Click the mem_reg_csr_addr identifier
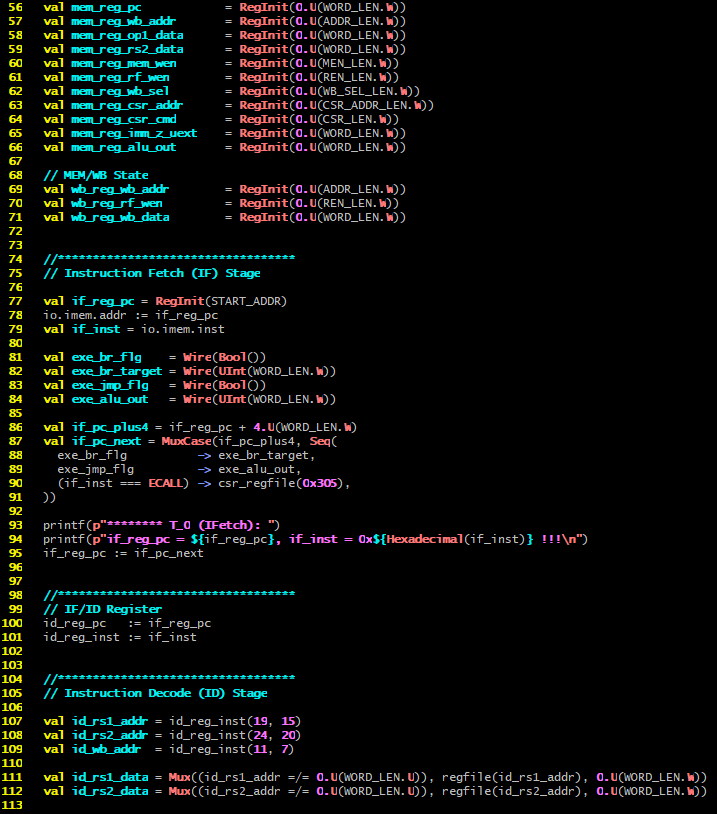717x814 pixels. (127, 106)
